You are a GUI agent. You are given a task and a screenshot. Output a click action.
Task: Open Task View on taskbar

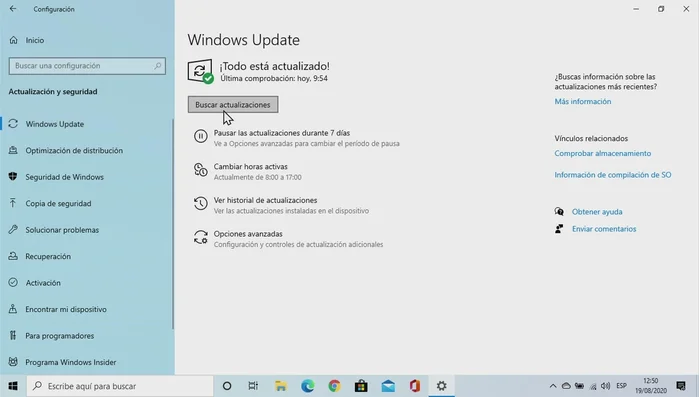(253, 386)
